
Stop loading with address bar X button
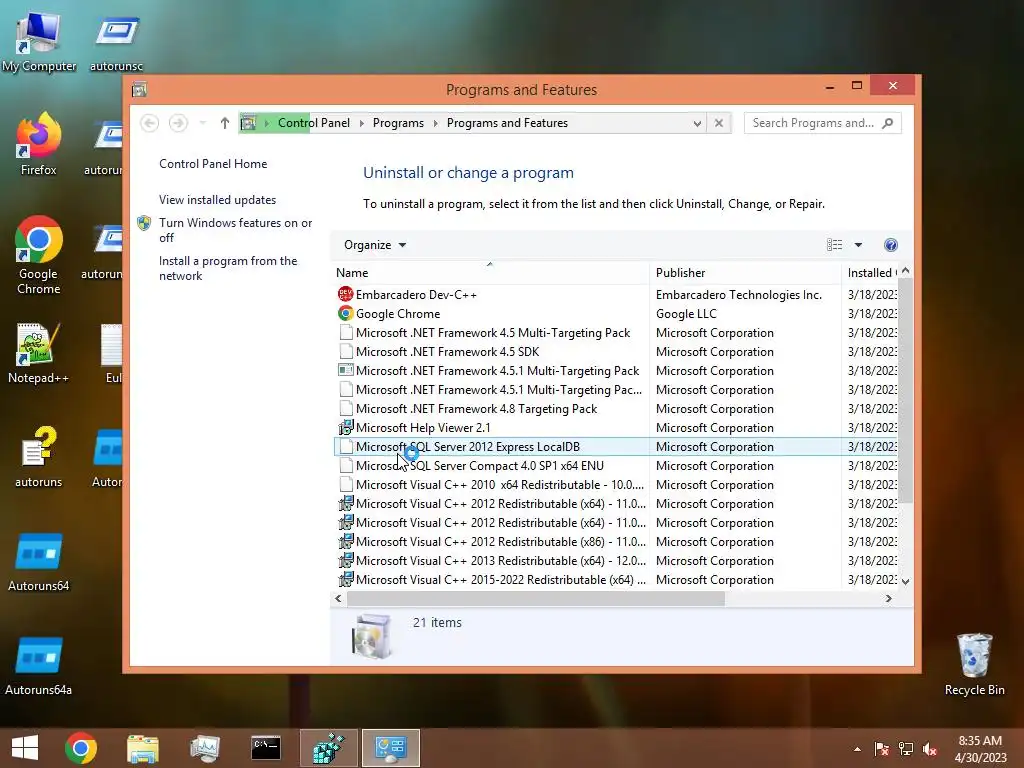(x=718, y=123)
